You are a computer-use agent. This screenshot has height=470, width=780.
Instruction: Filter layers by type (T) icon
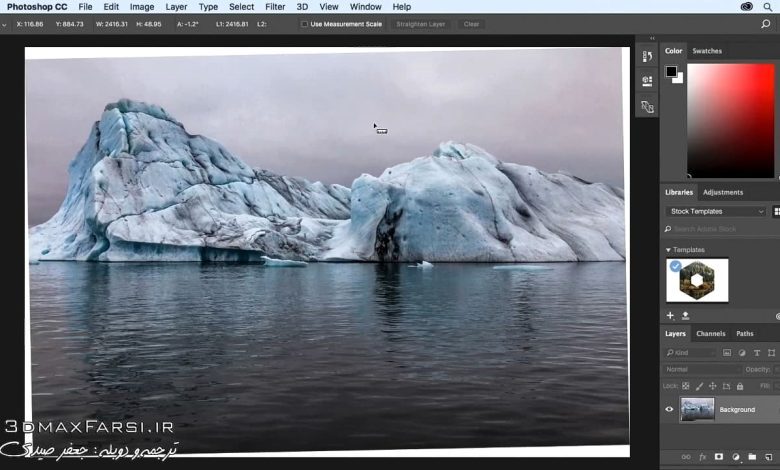coord(757,353)
